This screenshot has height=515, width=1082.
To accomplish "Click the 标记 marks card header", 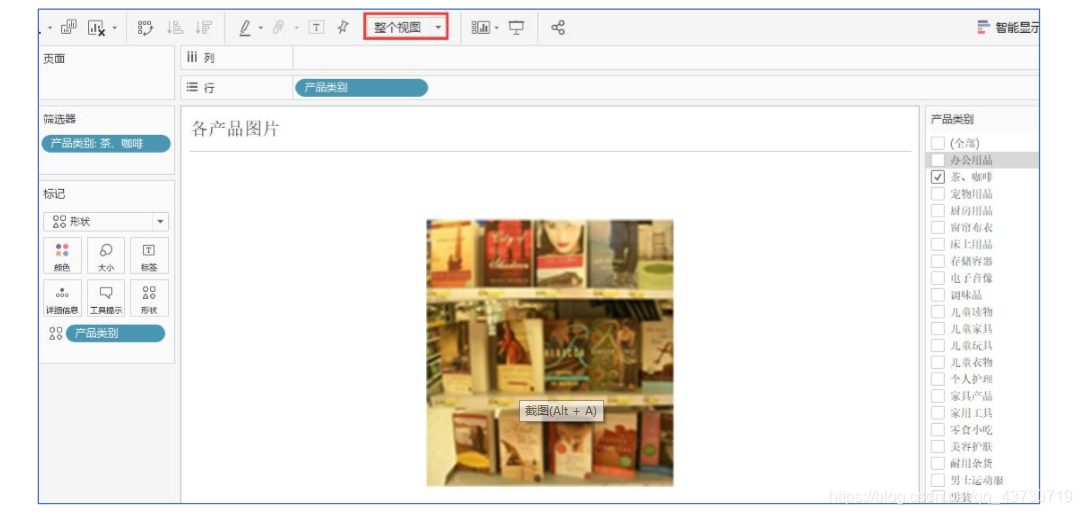I will [54, 194].
